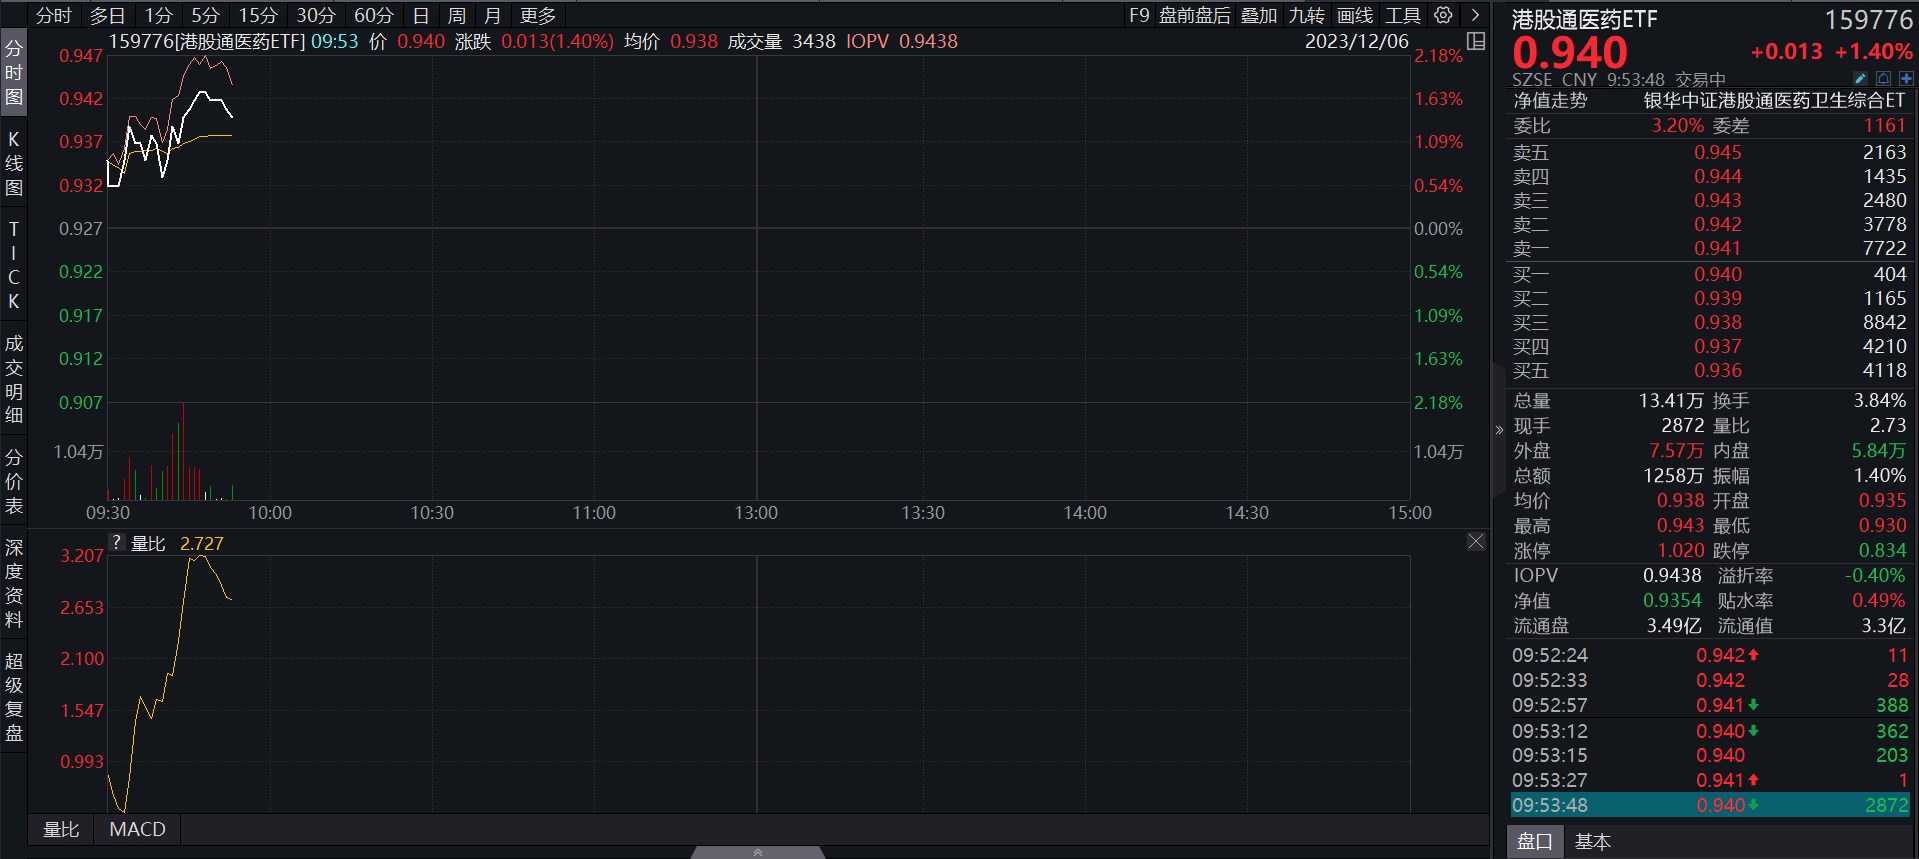Expand the bottom panel handle
Screen dimensions: 1919x859
pos(758,852)
